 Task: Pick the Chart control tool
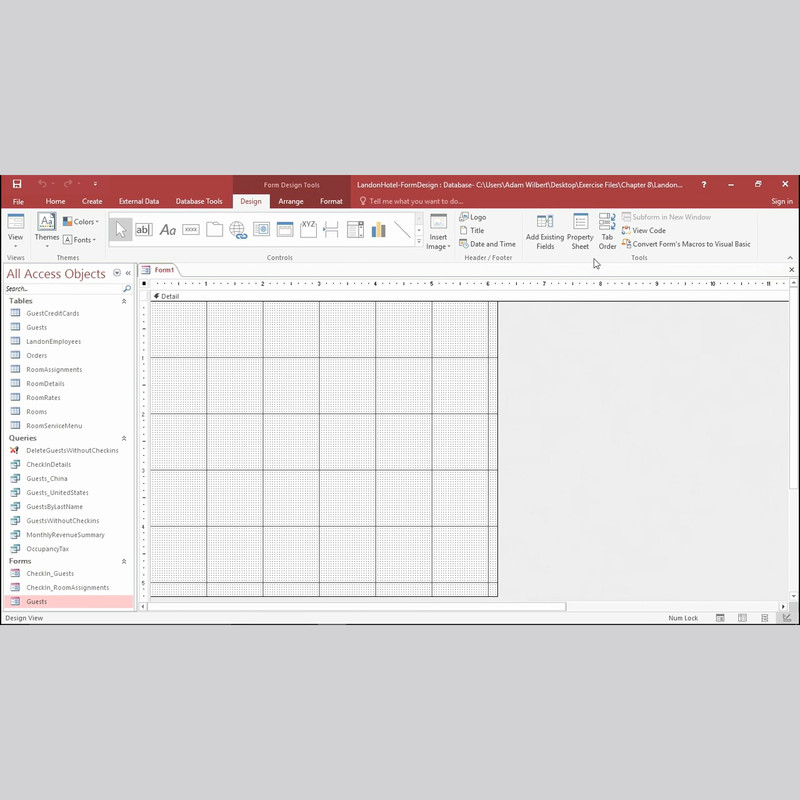pos(379,230)
